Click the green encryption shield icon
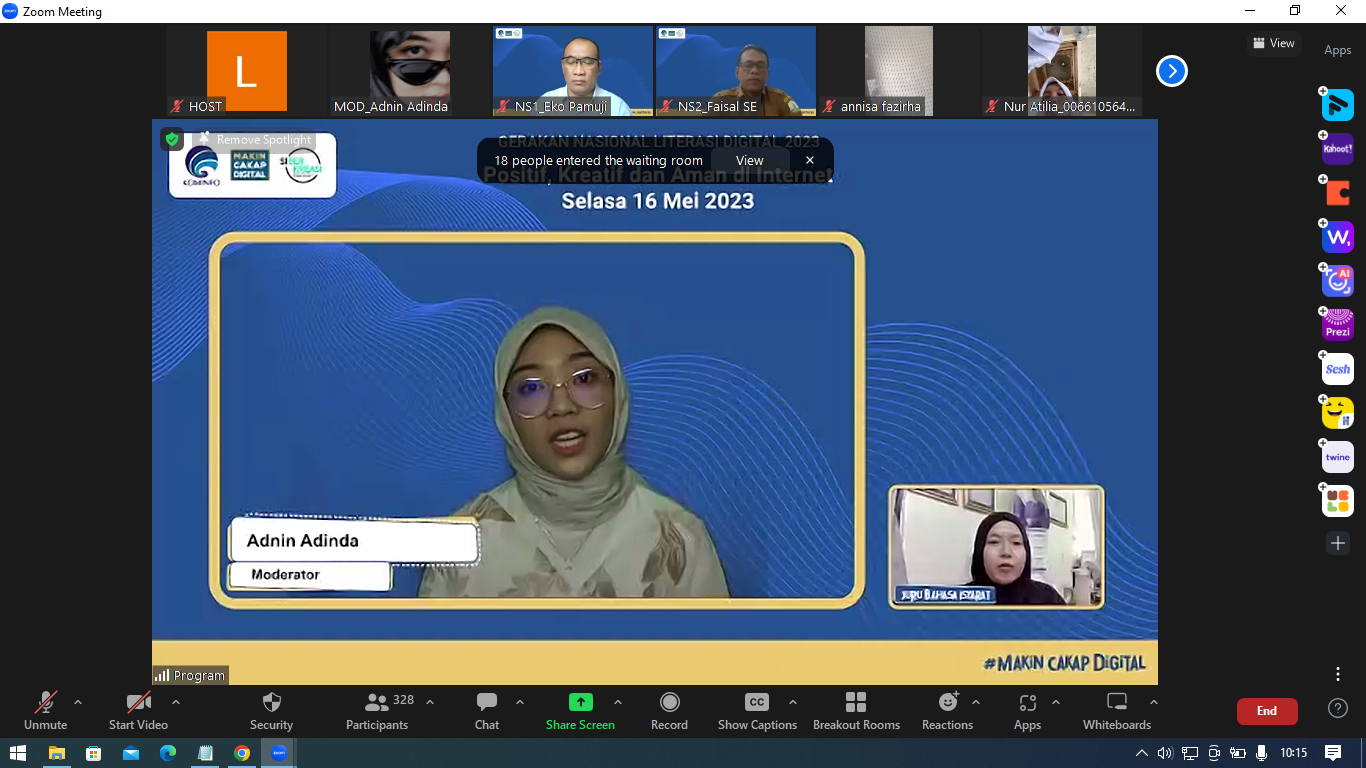 172,140
